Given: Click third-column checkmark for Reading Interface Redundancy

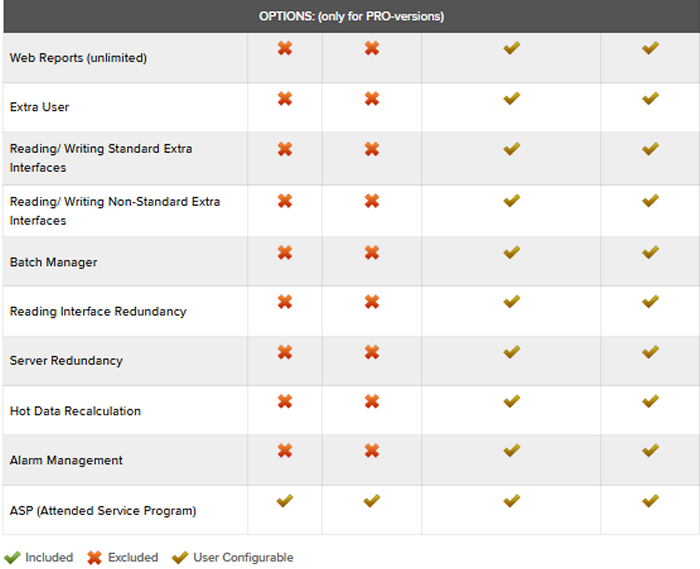Looking at the screenshot, I should point(511,301).
